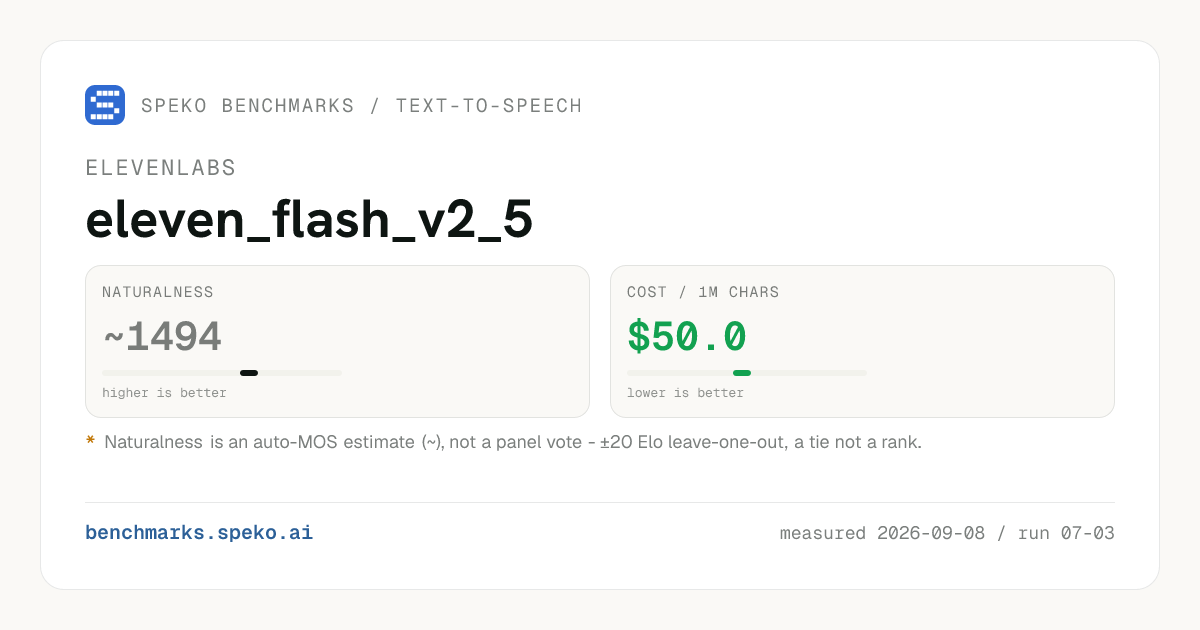Viewport: 1200px width, 630px height.
Task: Click the TEXT-TO-SPEECH breadcrumb segment
Action: point(489,105)
